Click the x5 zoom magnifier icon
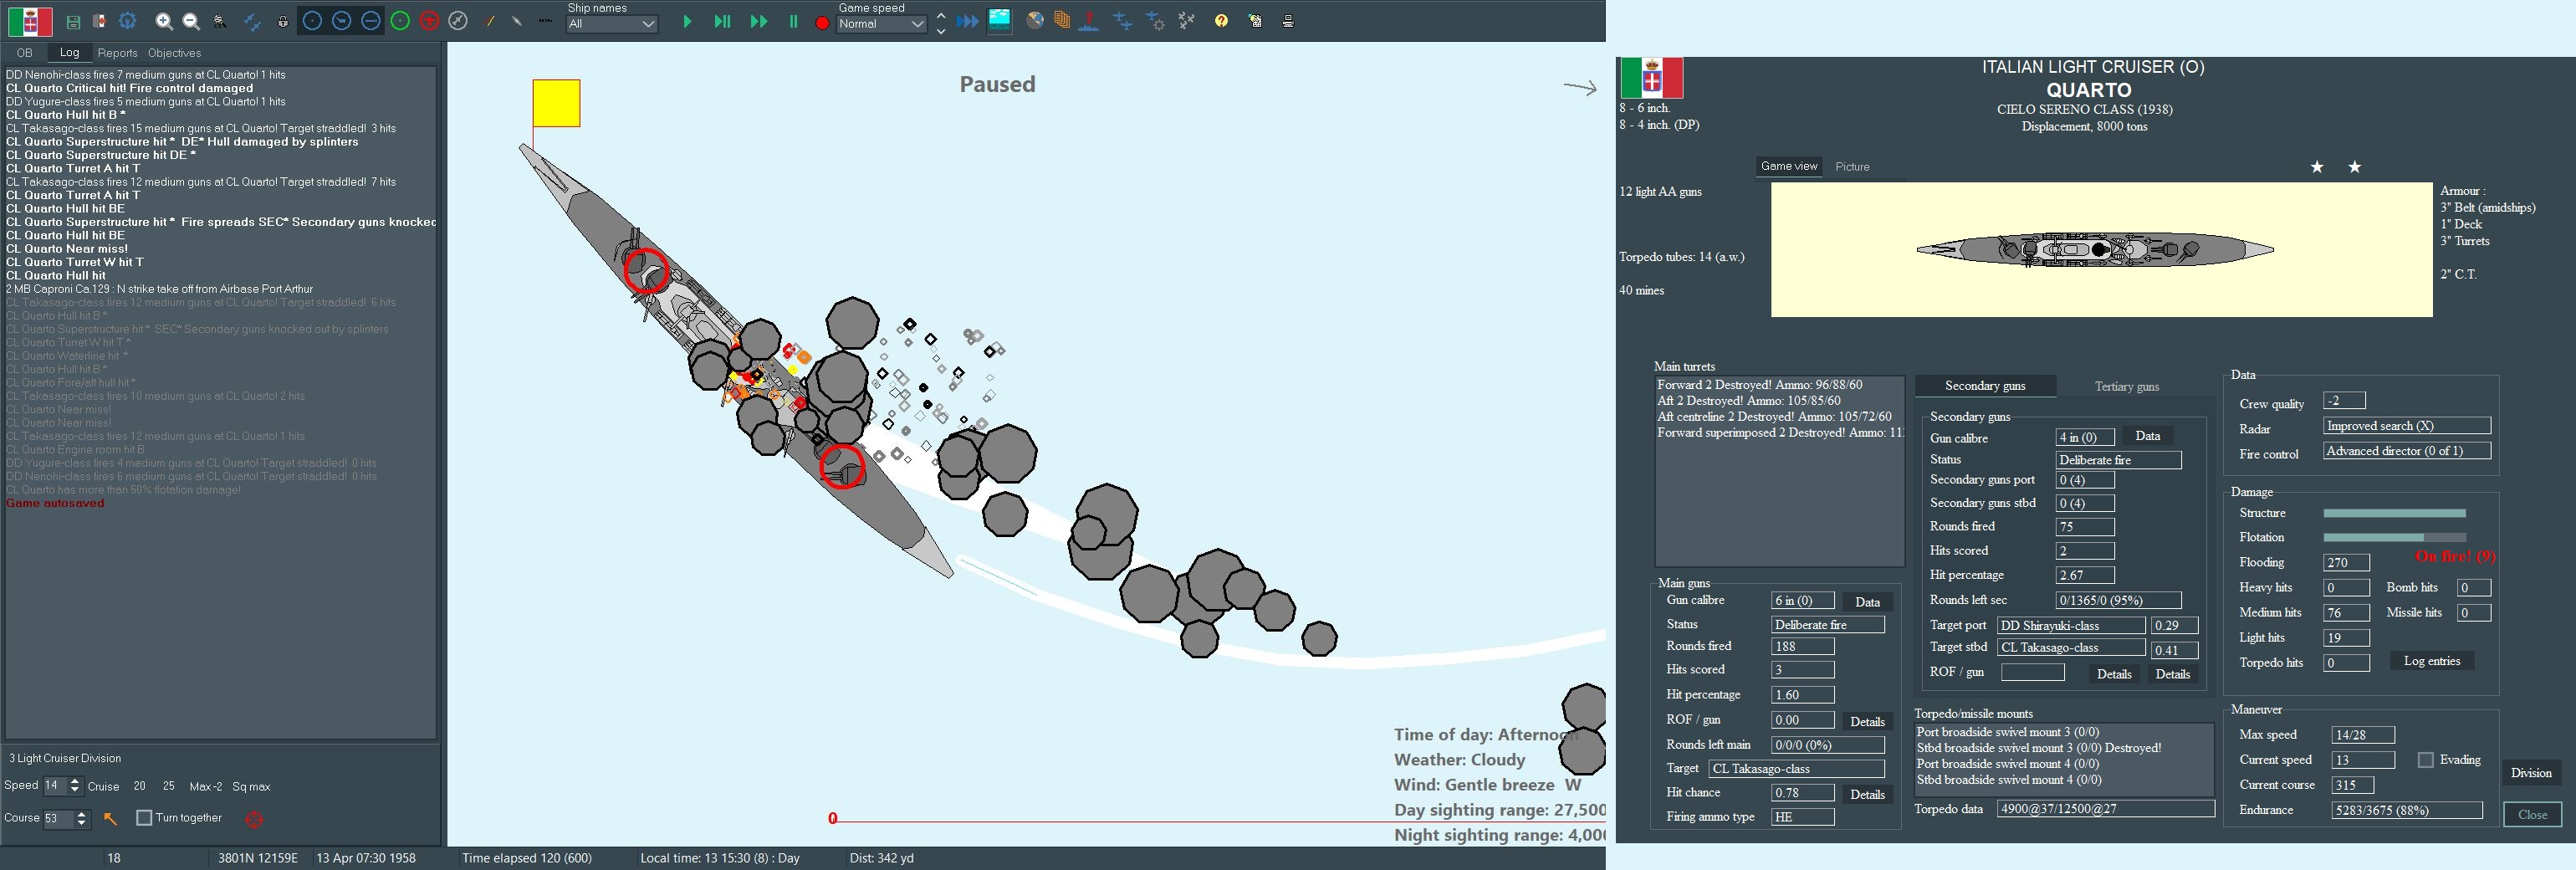 (x=220, y=21)
